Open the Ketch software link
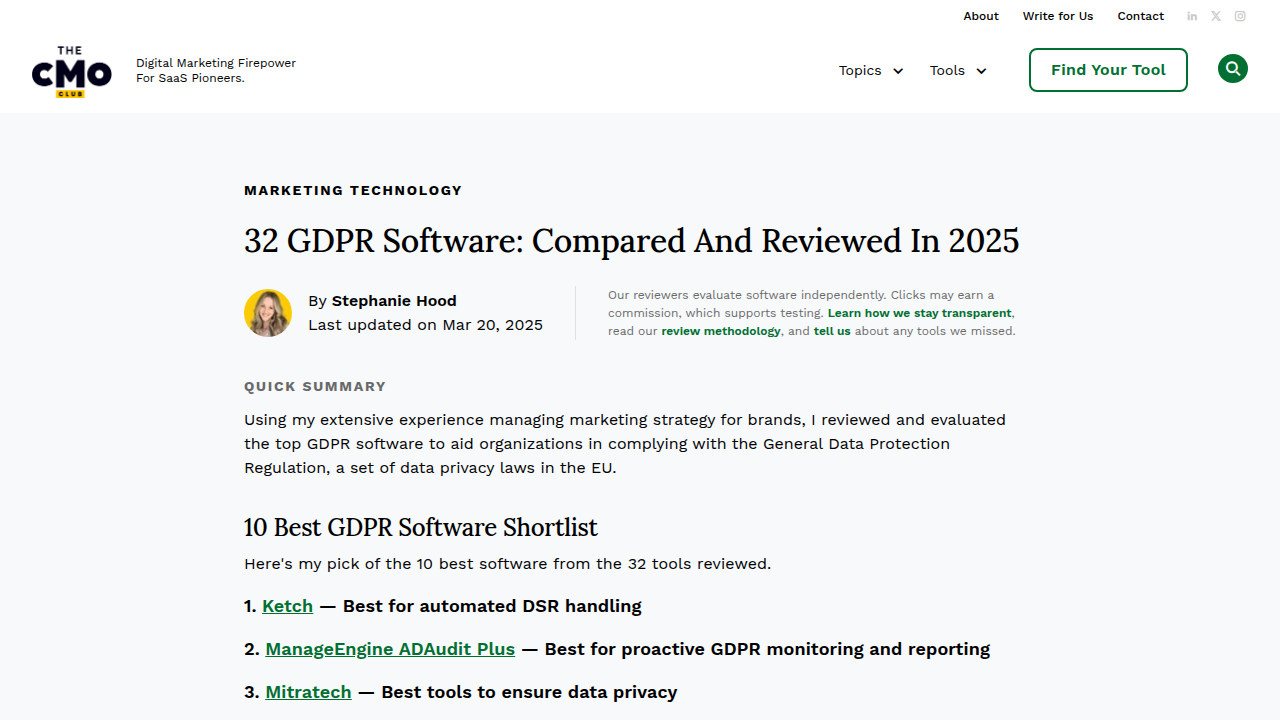Image resolution: width=1280 pixels, height=720 pixels. (288, 606)
